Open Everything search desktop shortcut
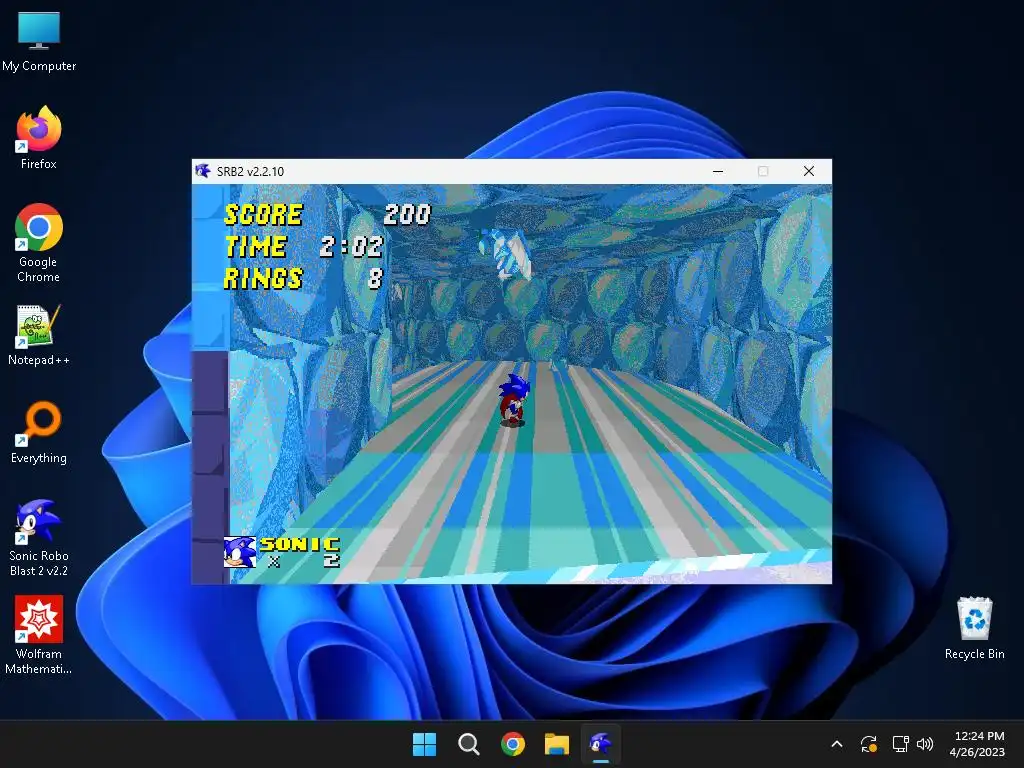The width and height of the screenshot is (1024, 768). (39, 432)
